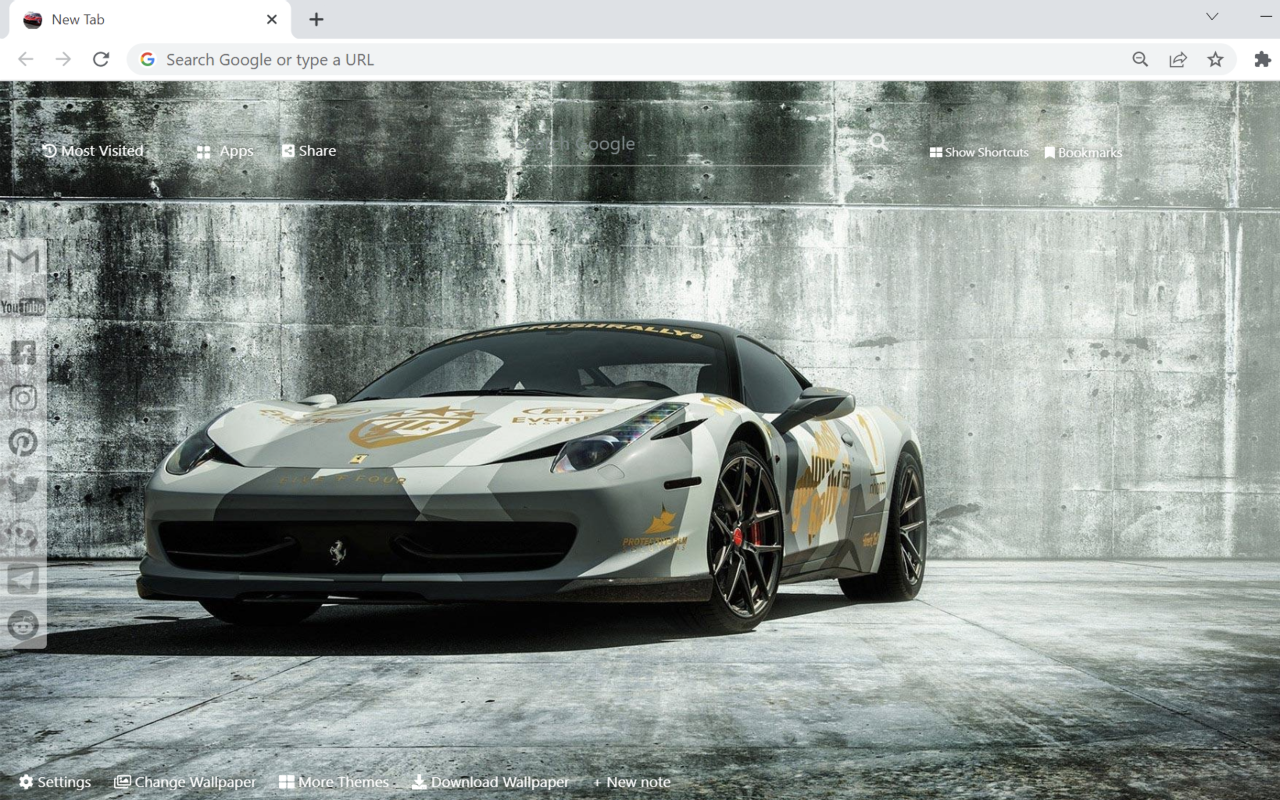This screenshot has width=1280, height=800.
Task: Open the Bookmarks menu on the page
Action: [1083, 152]
